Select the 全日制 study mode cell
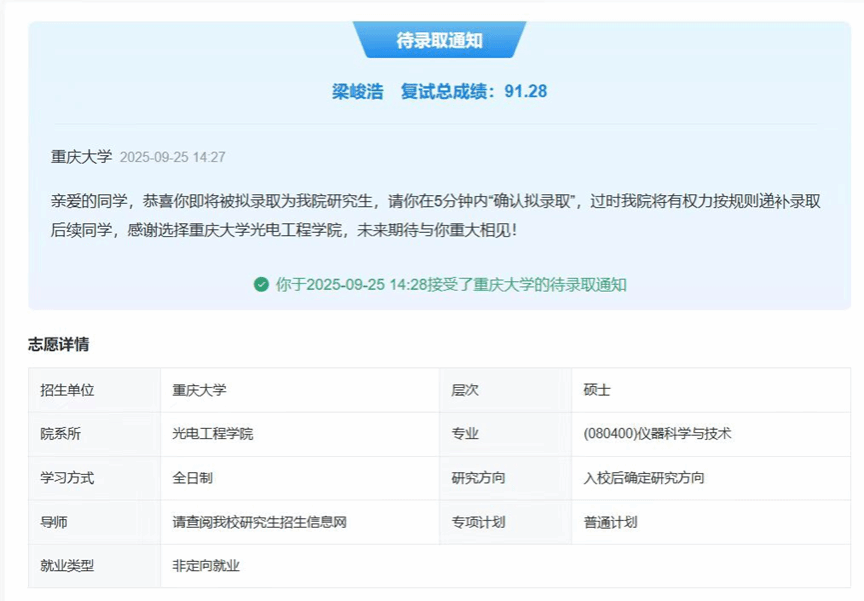864x601 pixels. (192, 478)
